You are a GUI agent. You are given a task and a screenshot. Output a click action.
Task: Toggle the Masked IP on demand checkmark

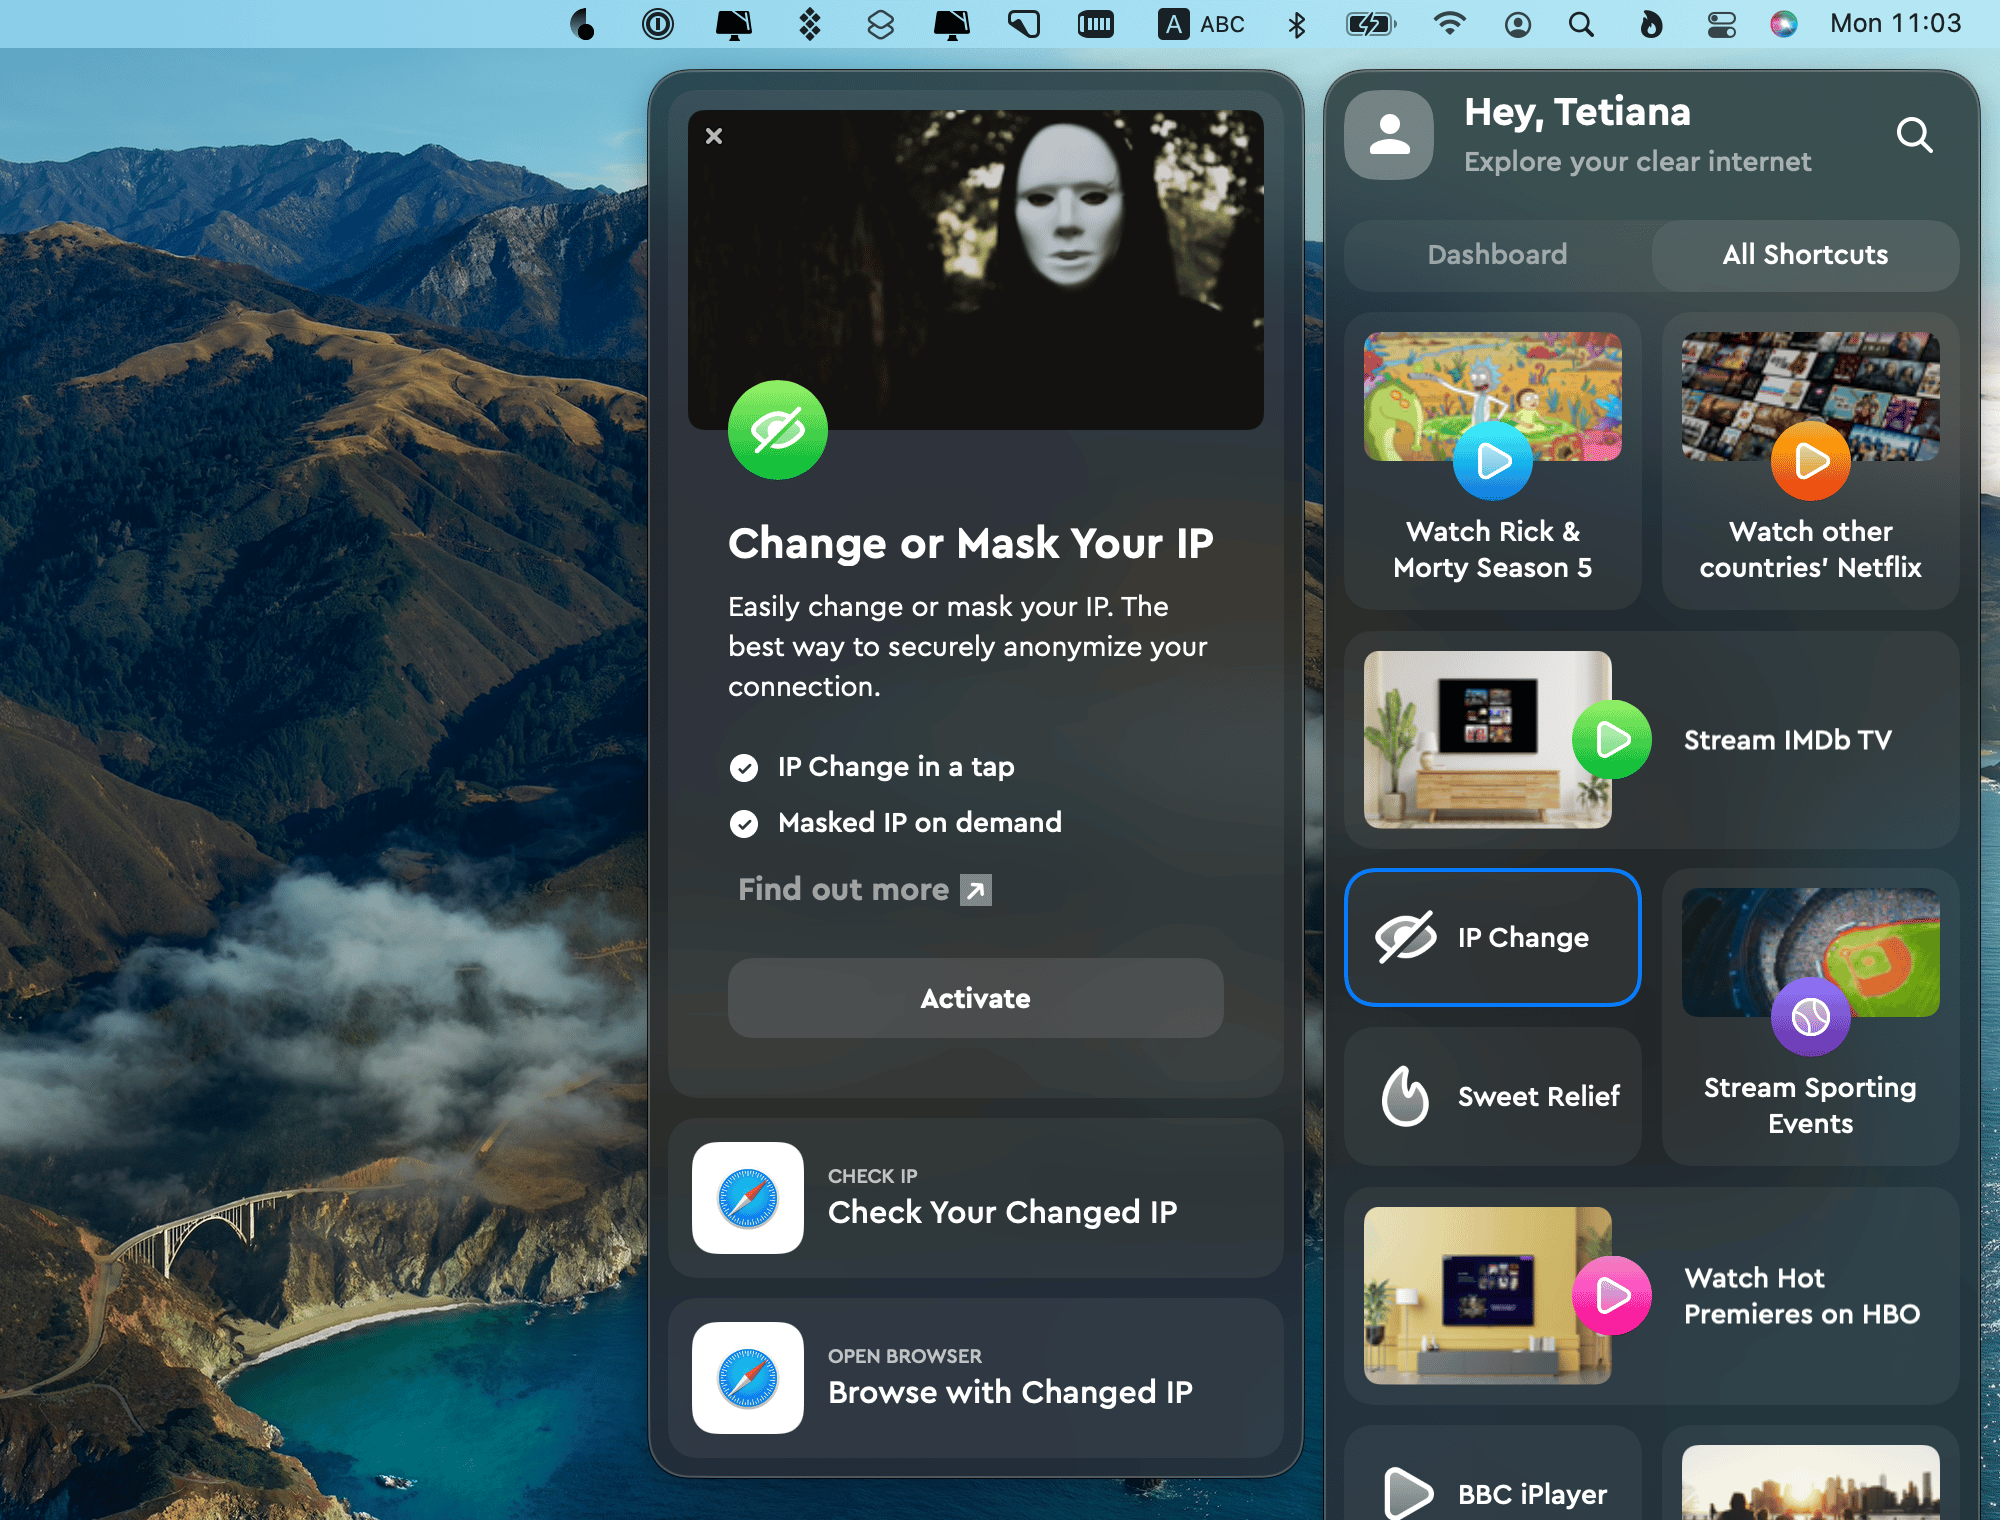[744, 824]
